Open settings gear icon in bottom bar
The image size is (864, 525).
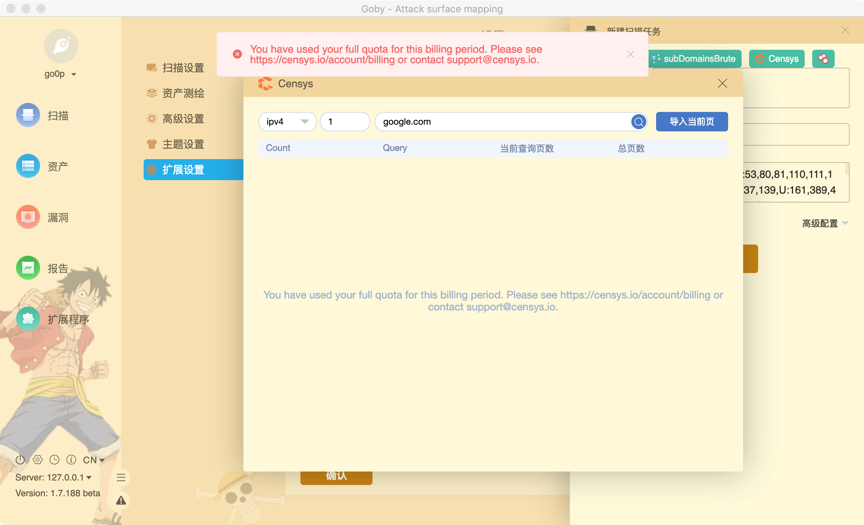[37, 459]
